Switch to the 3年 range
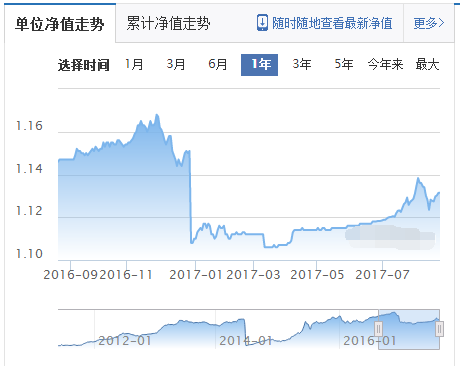 pyautogui.click(x=302, y=64)
